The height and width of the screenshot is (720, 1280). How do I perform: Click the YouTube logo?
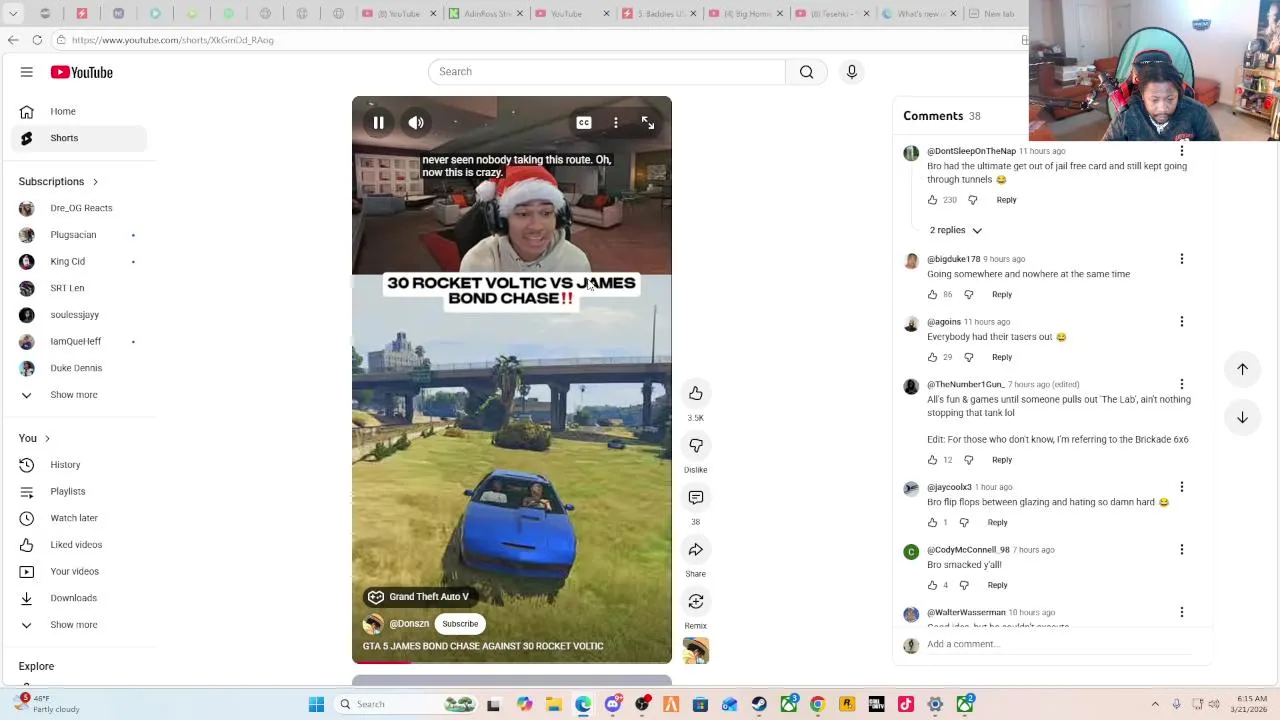pos(82,72)
